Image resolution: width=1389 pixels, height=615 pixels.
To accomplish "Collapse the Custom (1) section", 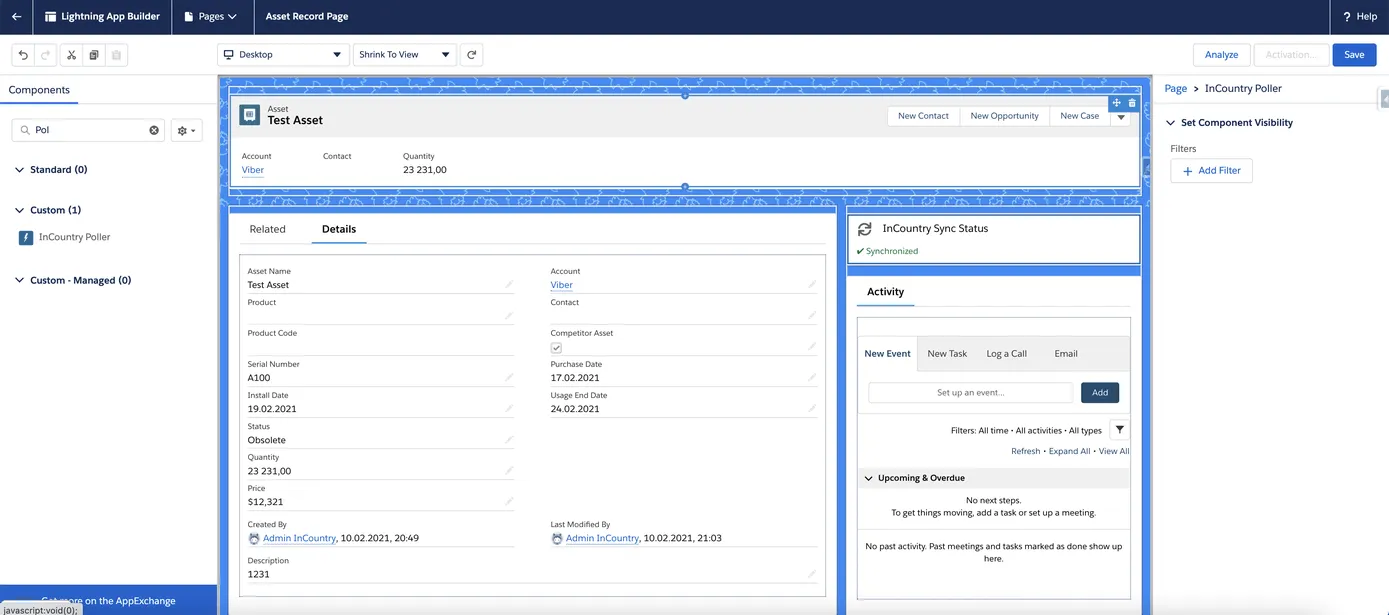I will (x=20, y=210).
